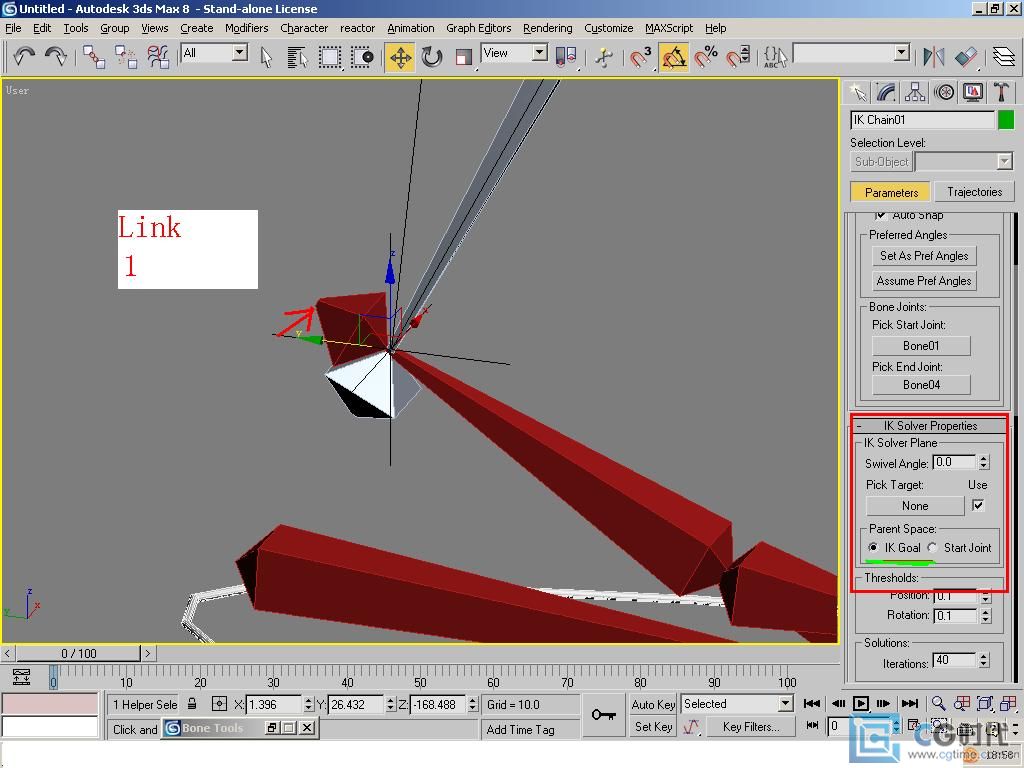1024x768 pixels.
Task: Click the Redo arrow icon
Action: [56, 57]
